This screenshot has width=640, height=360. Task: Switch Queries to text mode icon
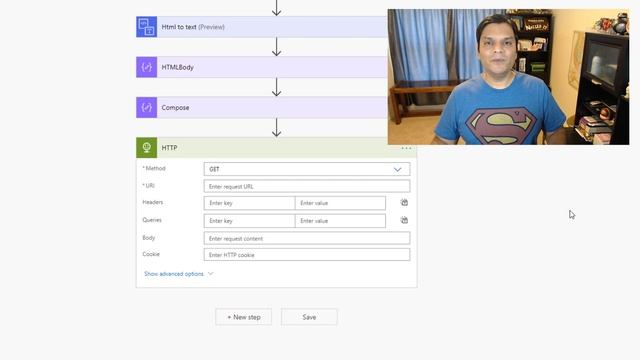click(x=404, y=220)
